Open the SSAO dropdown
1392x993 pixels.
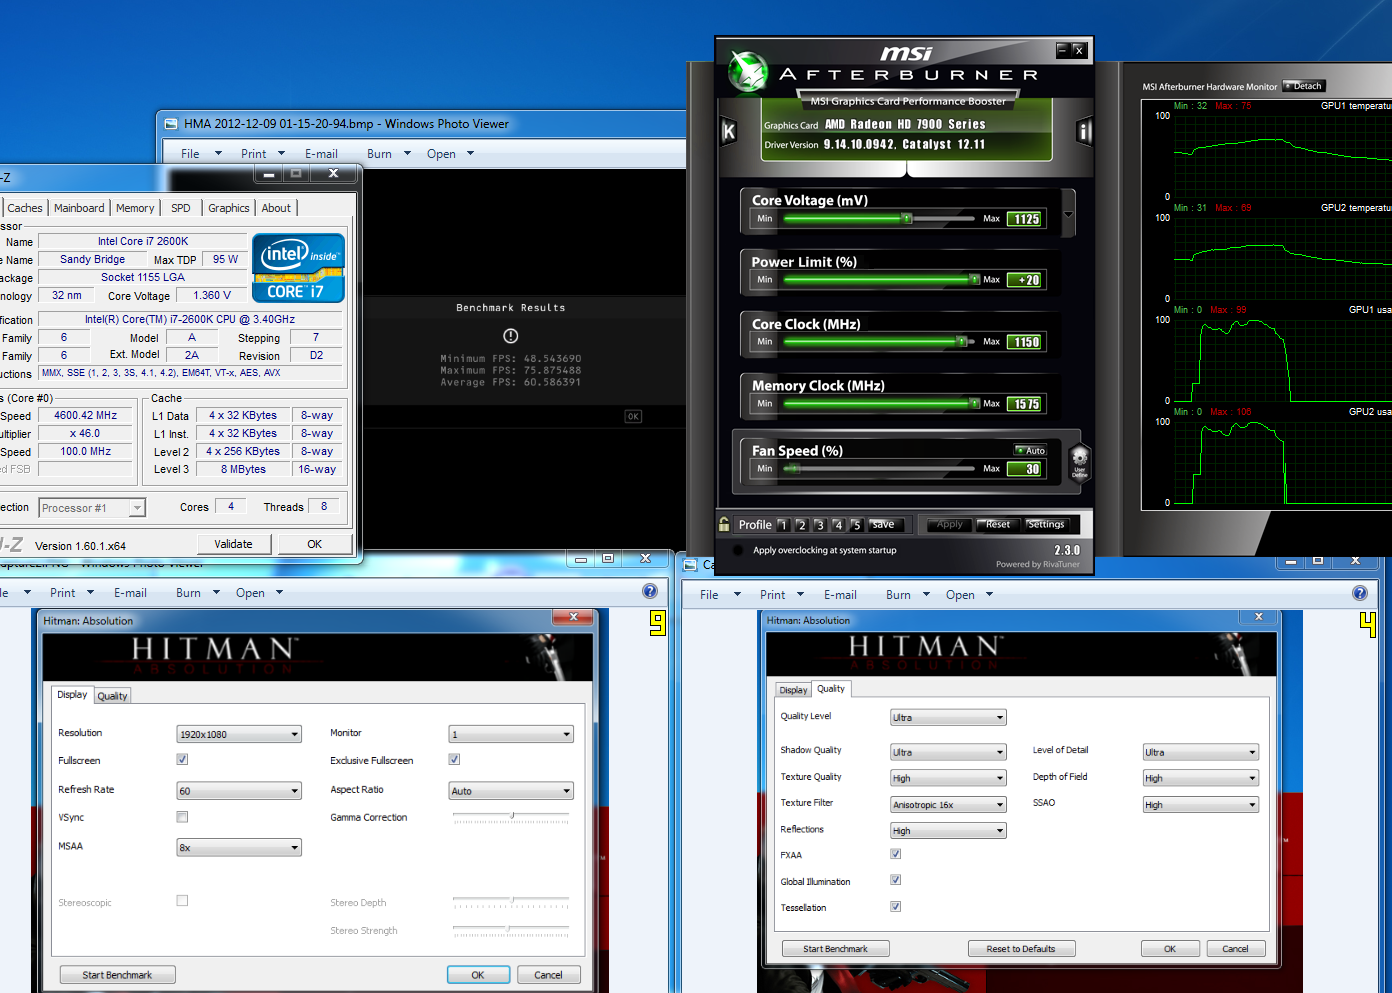pos(1200,804)
